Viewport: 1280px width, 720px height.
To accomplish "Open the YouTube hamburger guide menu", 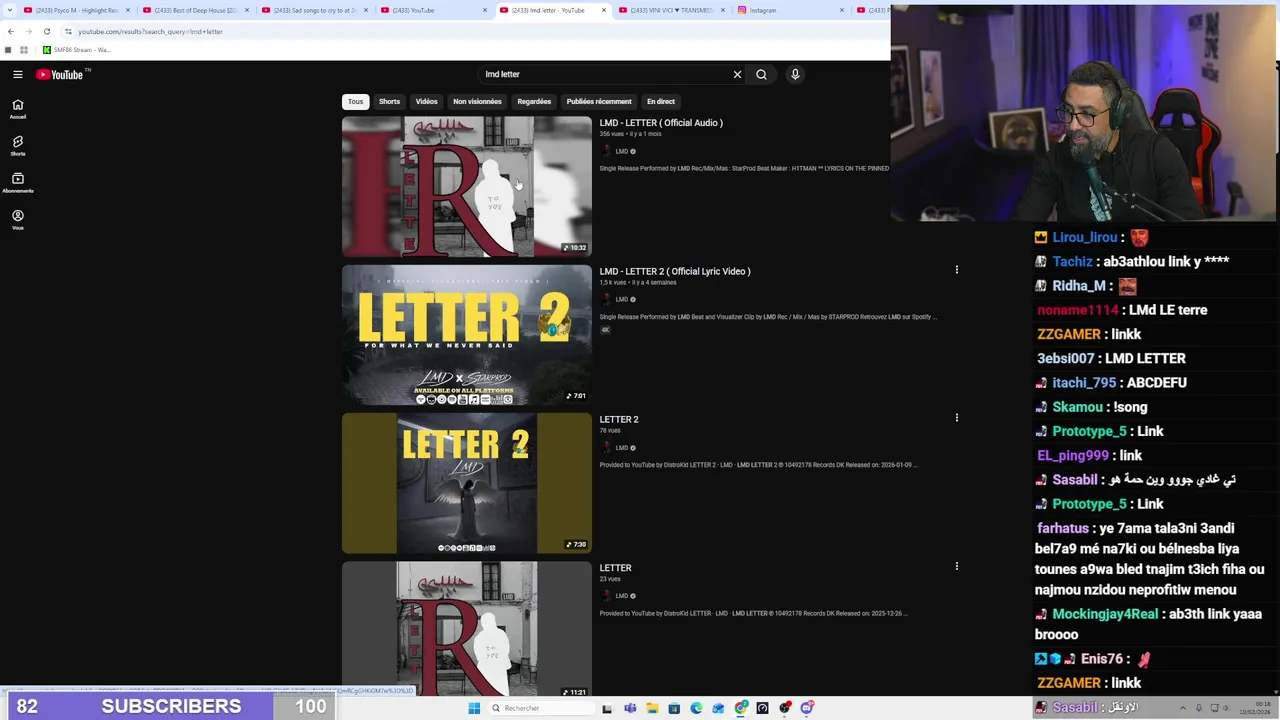I will coord(18,74).
